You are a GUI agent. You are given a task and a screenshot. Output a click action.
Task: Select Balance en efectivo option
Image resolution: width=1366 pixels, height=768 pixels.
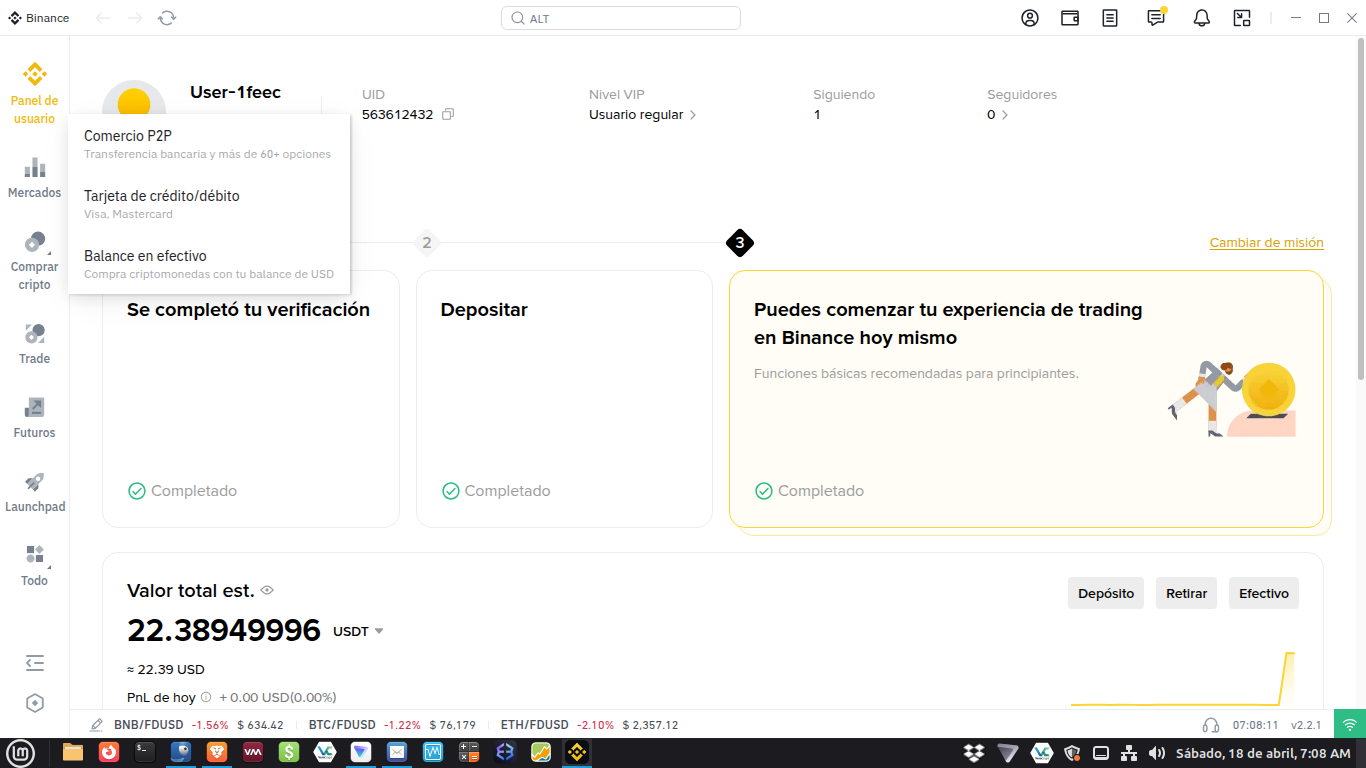[x=209, y=264]
